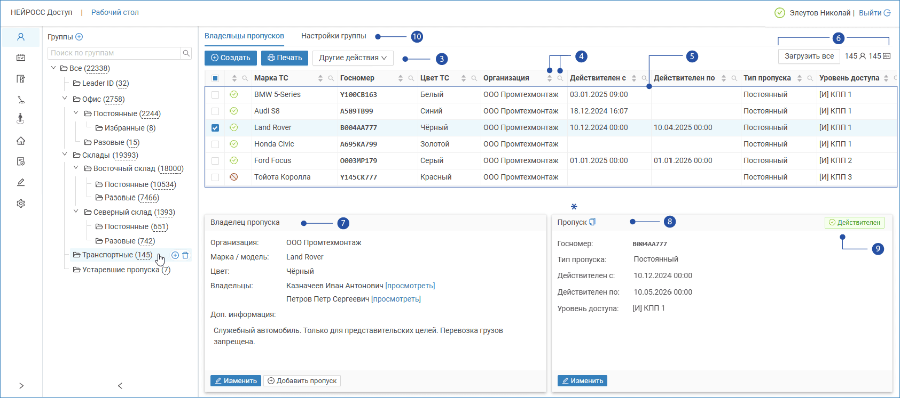
Task: Expand the left sidebar with bottom chevron
Action: (x=21, y=385)
